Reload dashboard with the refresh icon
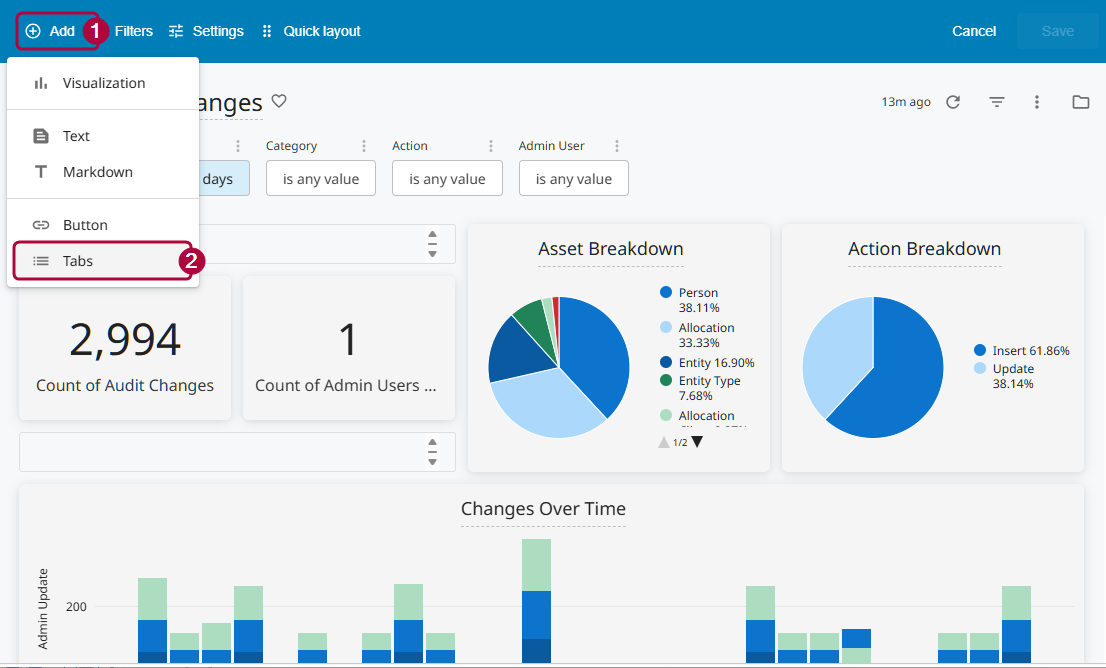Image resolution: width=1106 pixels, height=668 pixels. [953, 102]
